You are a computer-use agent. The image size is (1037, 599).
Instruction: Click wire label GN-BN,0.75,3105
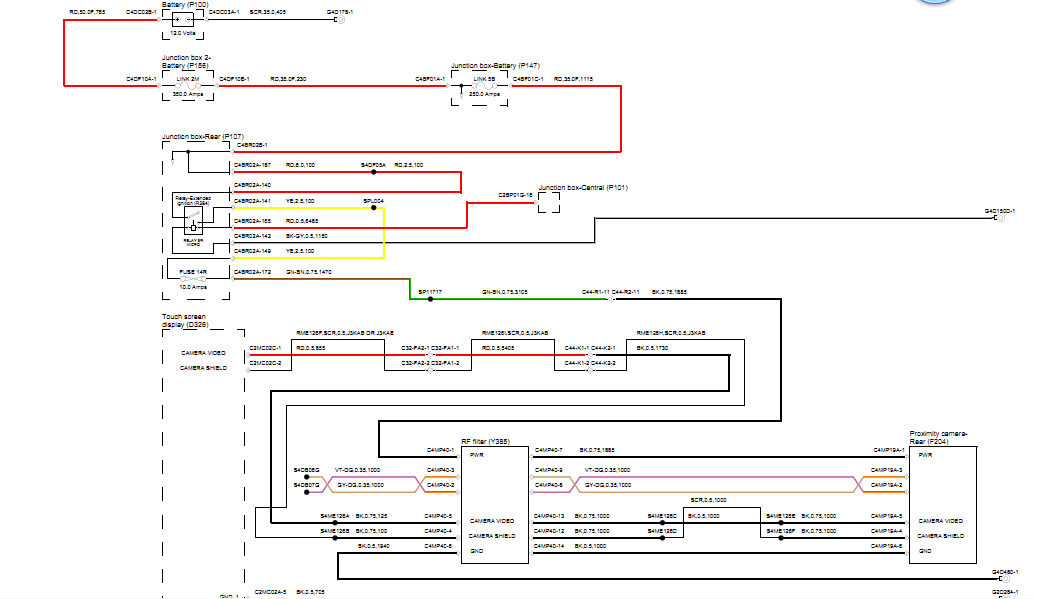(505, 292)
